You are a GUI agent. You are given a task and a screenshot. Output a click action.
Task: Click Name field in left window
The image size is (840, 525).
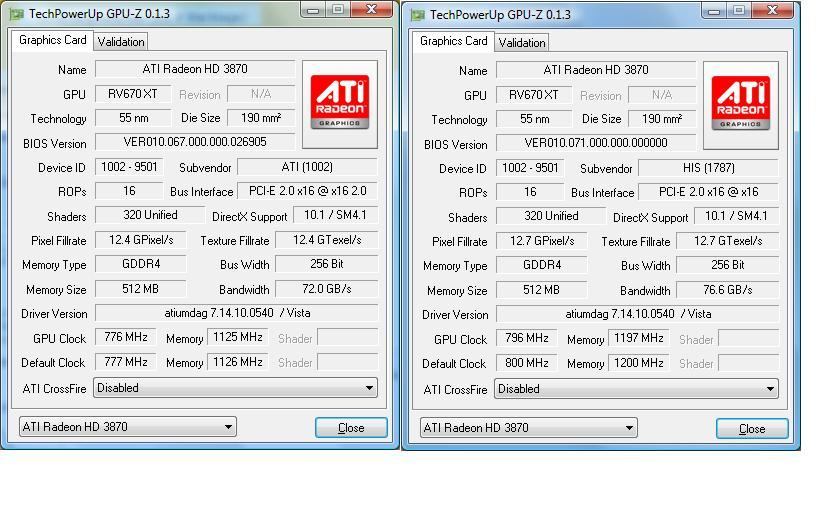tap(195, 69)
